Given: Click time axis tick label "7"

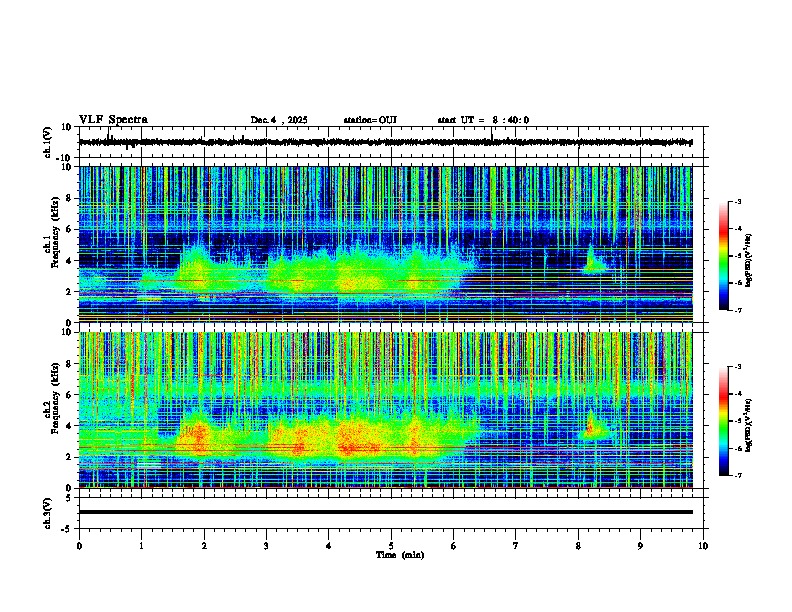Looking at the screenshot, I should tap(516, 546).
